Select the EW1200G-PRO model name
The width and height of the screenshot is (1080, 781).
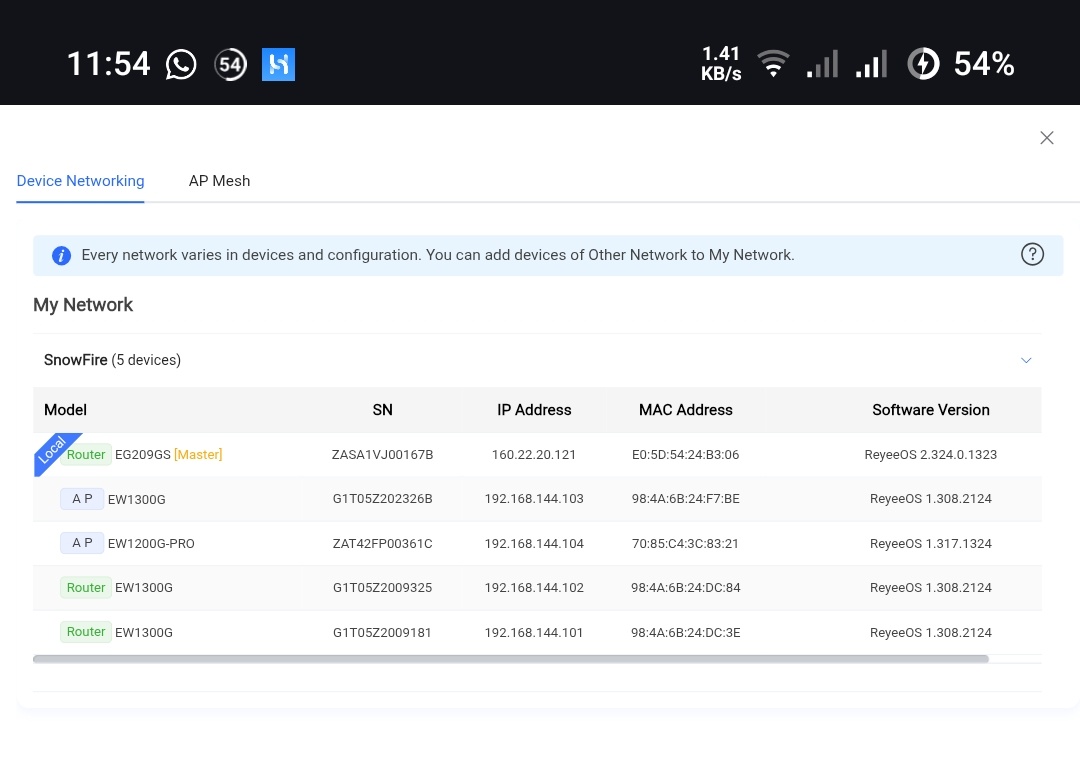pyautogui.click(x=152, y=543)
